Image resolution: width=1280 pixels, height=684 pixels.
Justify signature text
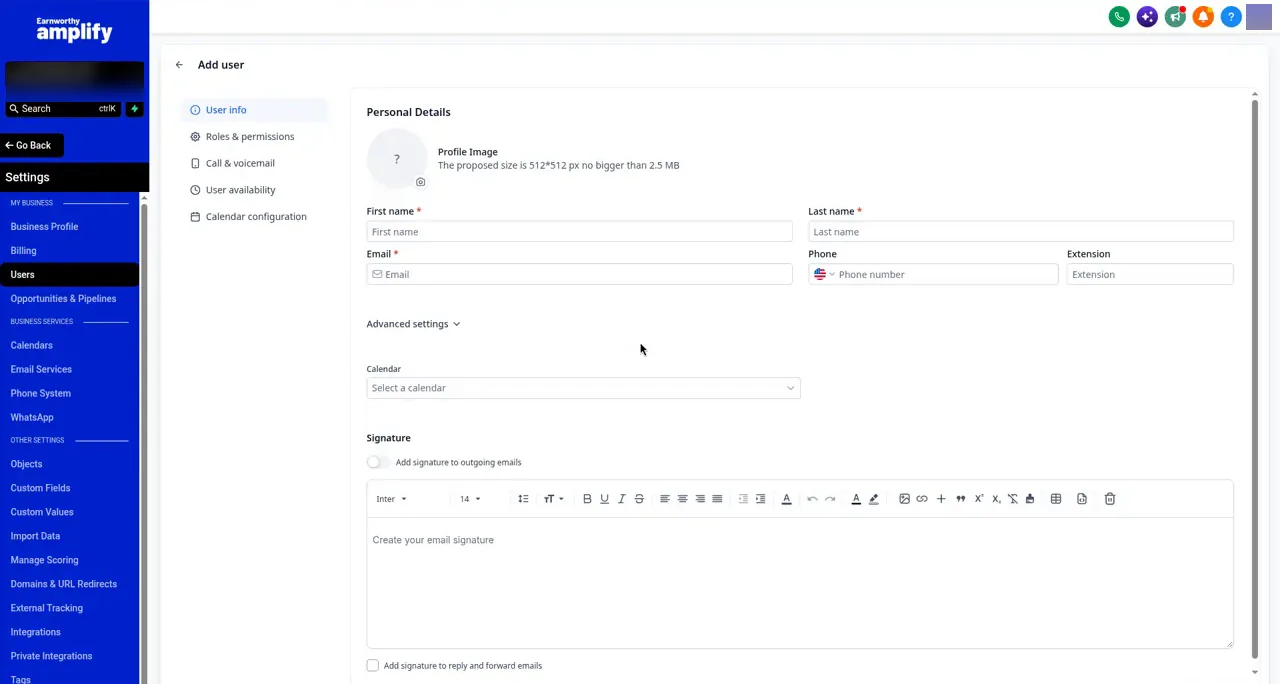coord(717,499)
